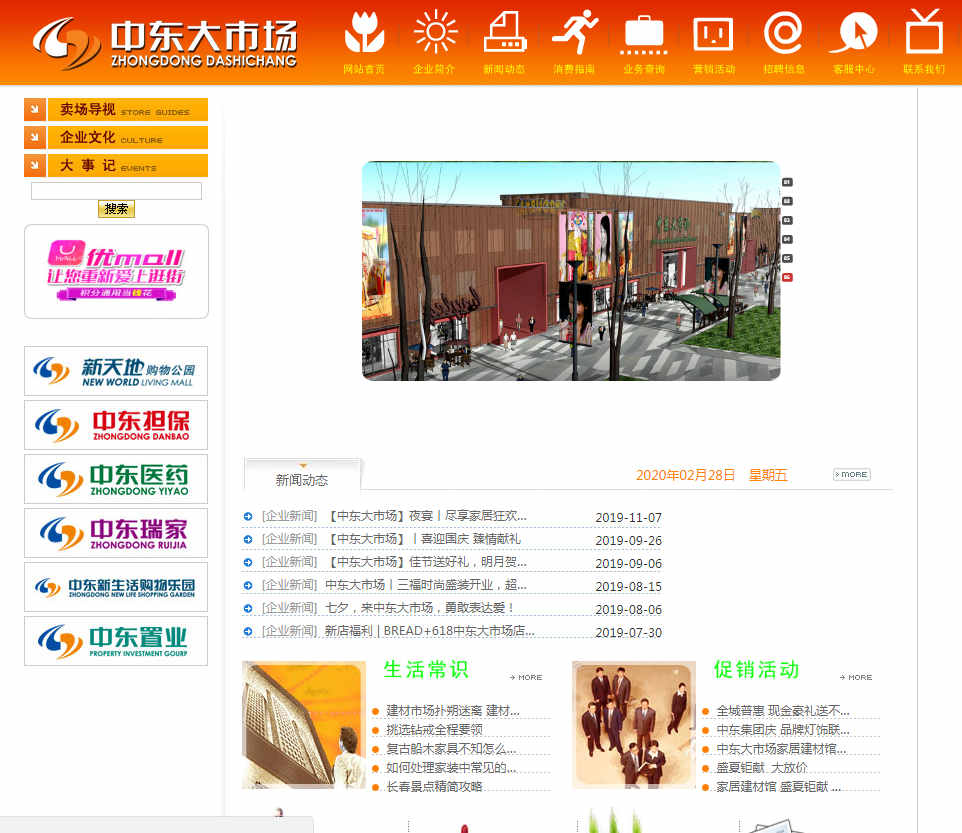The width and height of the screenshot is (962, 833).
Task: Click the arrow icon beside 卖场导视
Action: click(35, 110)
